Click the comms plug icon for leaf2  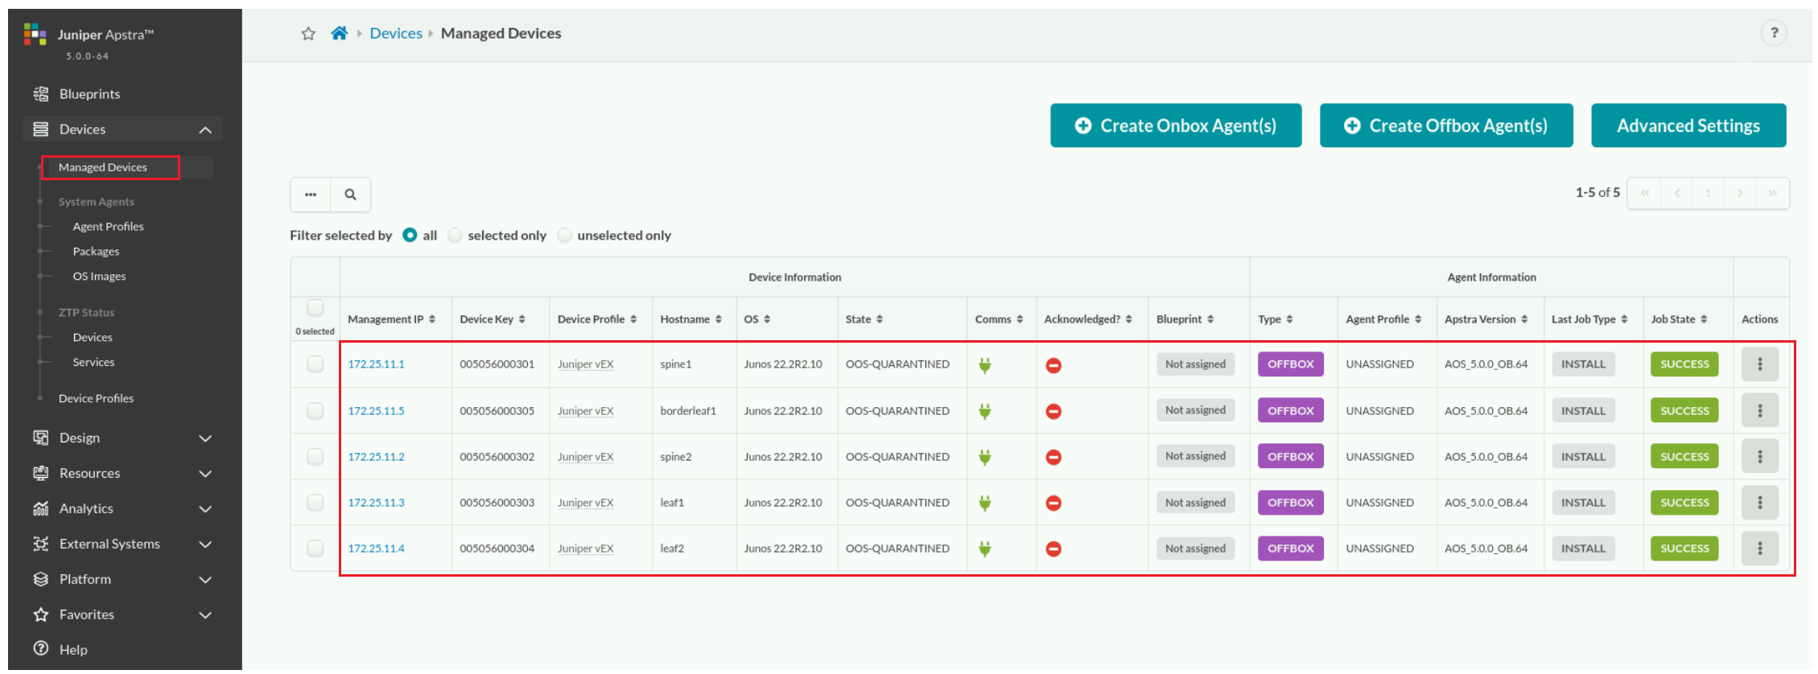pos(985,549)
